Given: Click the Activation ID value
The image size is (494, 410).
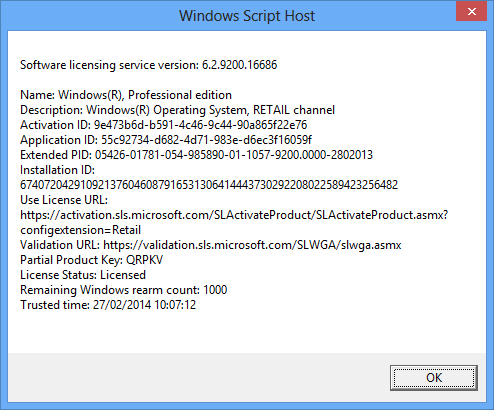Looking at the screenshot, I should (x=200, y=125).
